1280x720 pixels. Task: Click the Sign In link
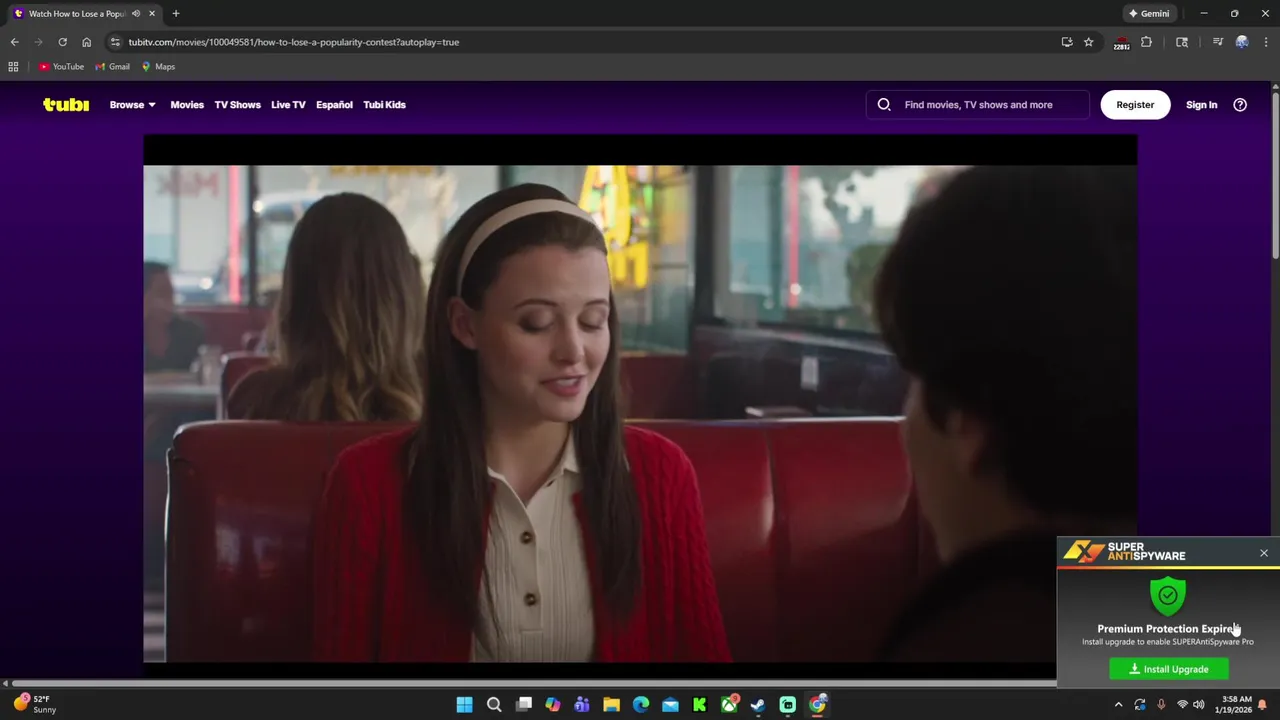[x=1201, y=104]
